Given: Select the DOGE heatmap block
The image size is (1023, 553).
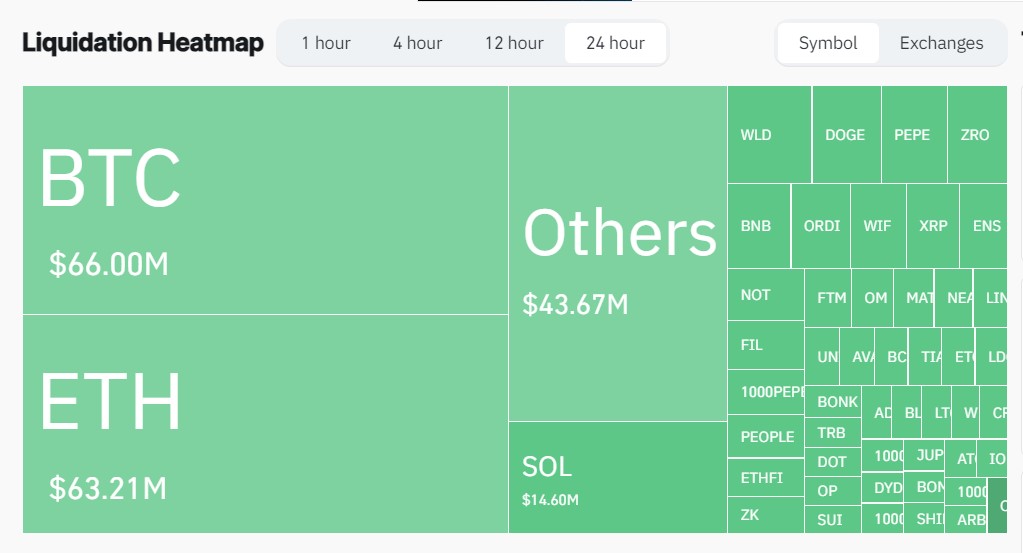Looking at the screenshot, I should pyautogui.click(x=845, y=134).
